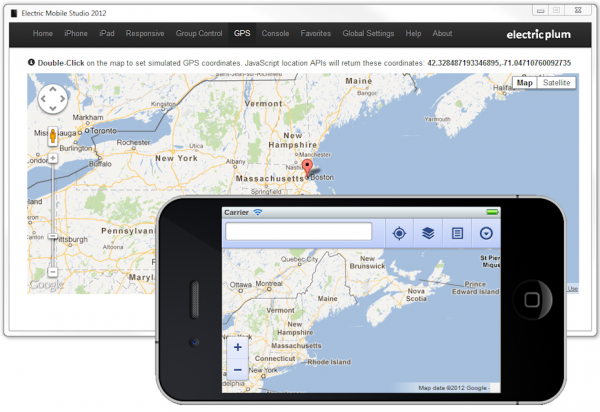Click the Favorites navigation link
Screen dimensions: 600x412
pos(316,33)
